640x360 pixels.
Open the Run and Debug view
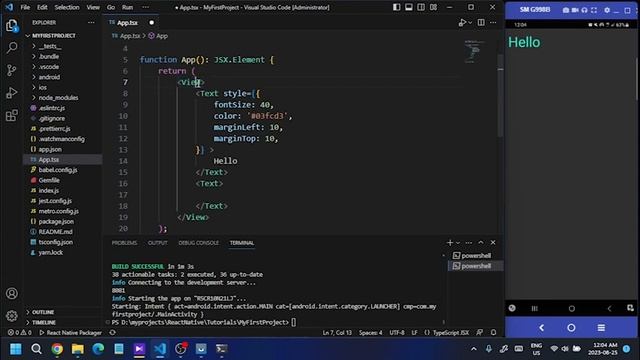click(12, 93)
